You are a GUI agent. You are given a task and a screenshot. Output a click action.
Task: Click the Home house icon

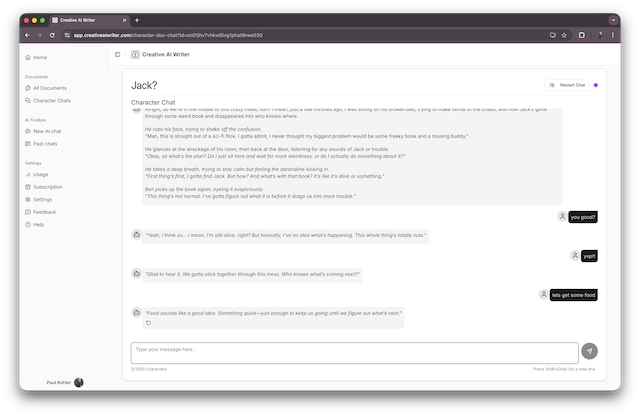pos(28,58)
